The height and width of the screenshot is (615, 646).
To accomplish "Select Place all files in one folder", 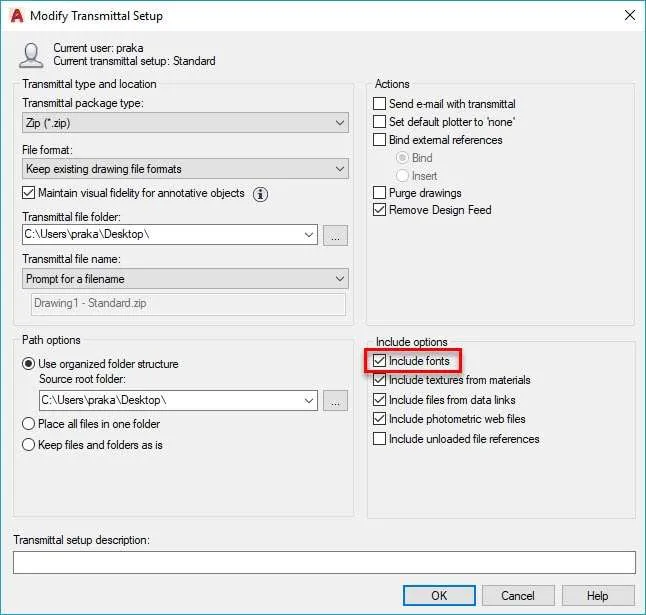I will pyautogui.click(x=28, y=423).
